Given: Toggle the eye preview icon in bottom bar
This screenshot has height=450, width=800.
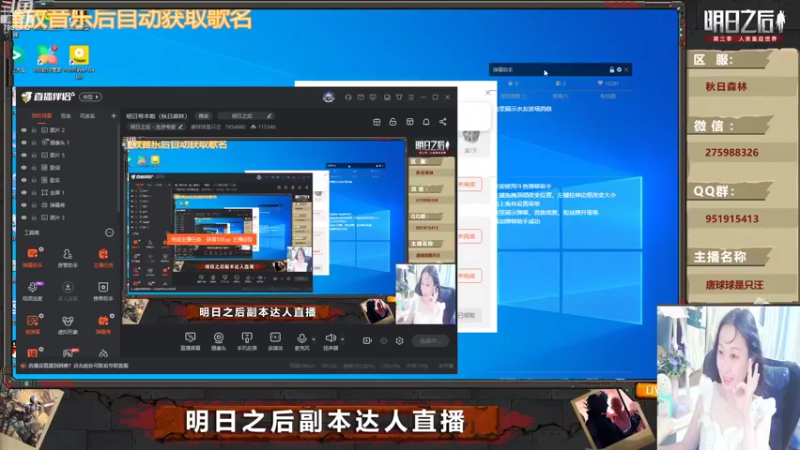Looking at the screenshot, I should (383, 341).
